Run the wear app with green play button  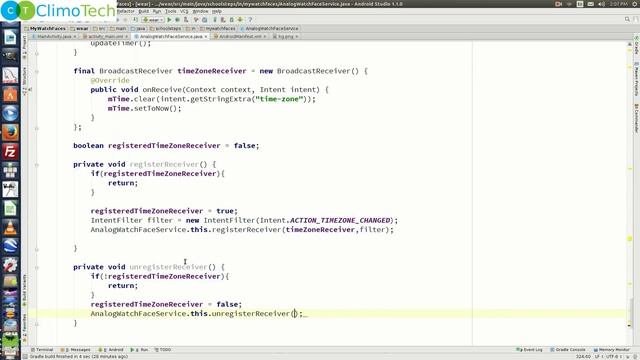(169, 20)
